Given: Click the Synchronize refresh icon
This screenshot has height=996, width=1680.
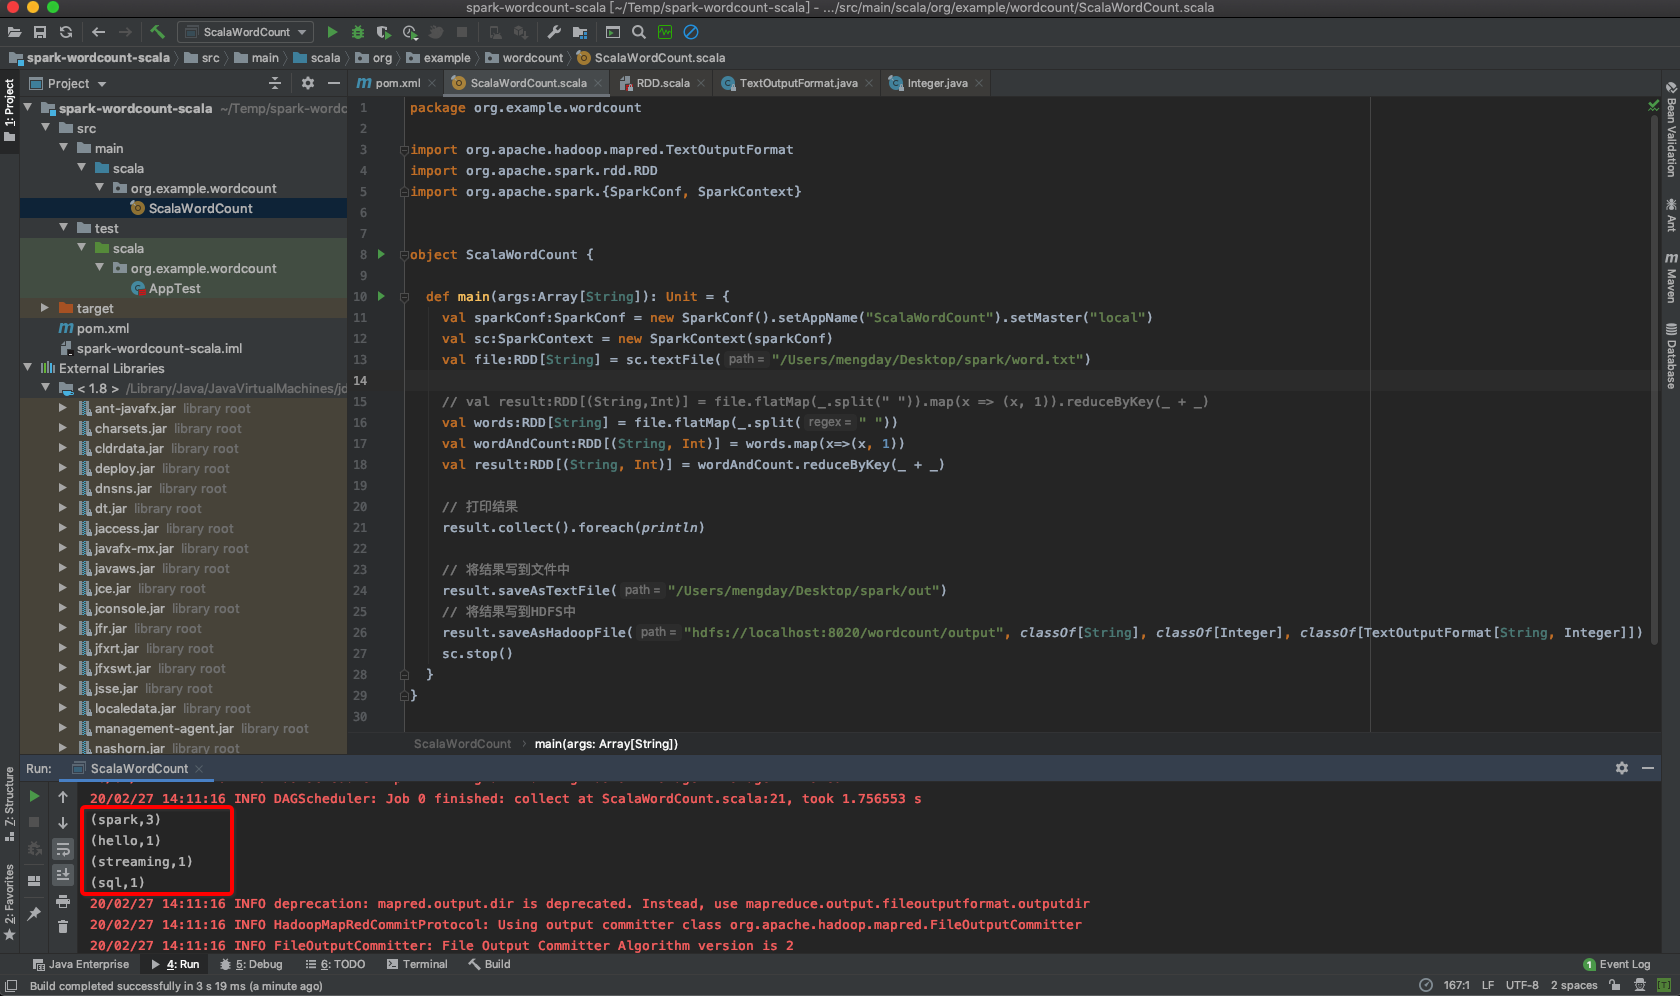Looking at the screenshot, I should [x=66, y=32].
